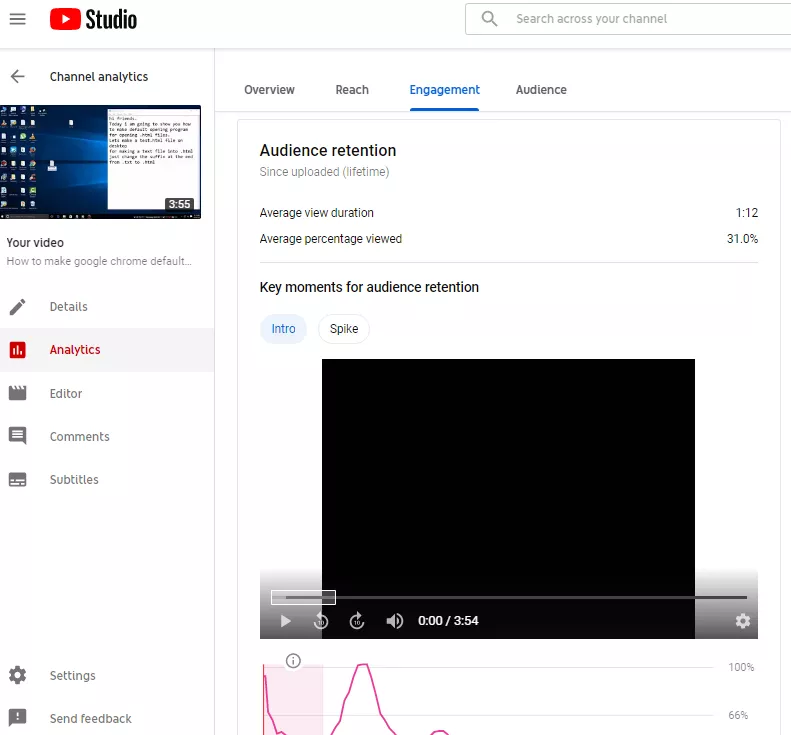The image size is (791, 735).
Task: Click the Average percentage viewed value 31.0%
Action: click(x=742, y=239)
